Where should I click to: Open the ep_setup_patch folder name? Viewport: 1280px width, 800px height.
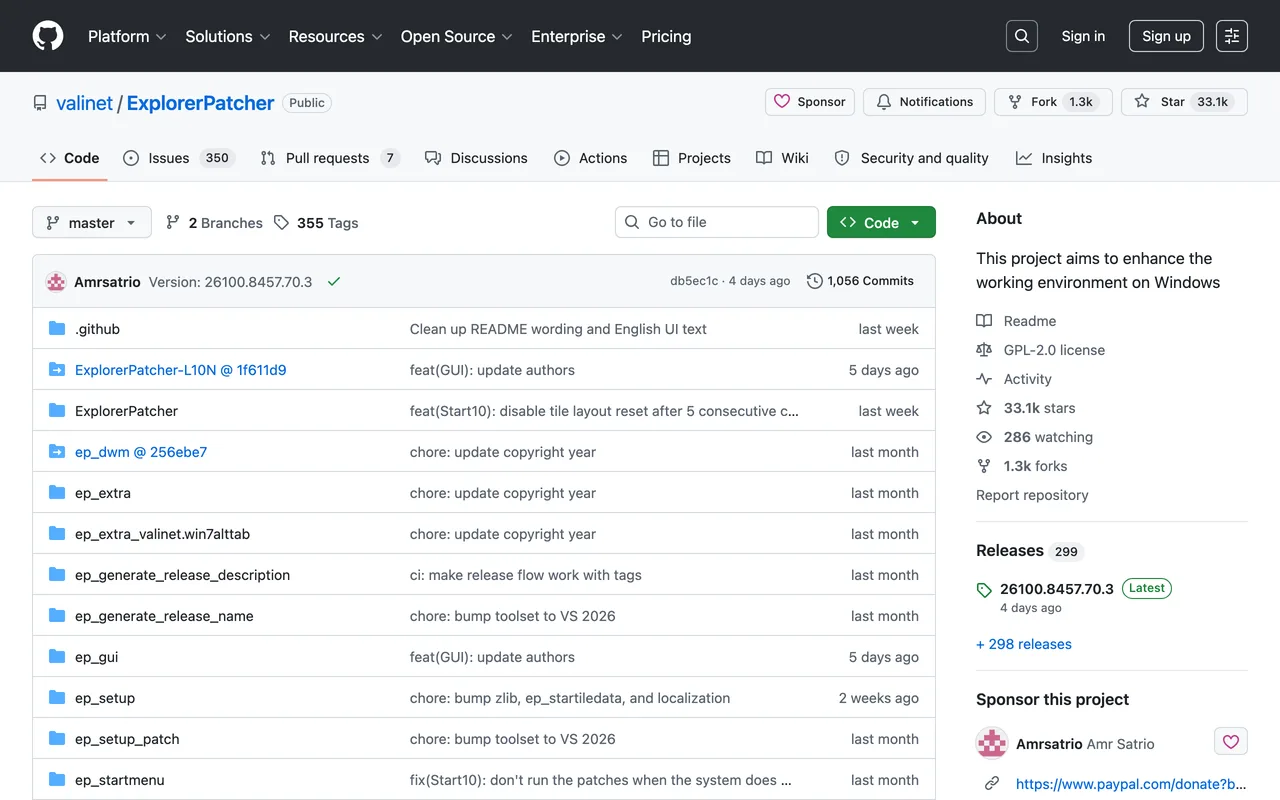coord(127,739)
